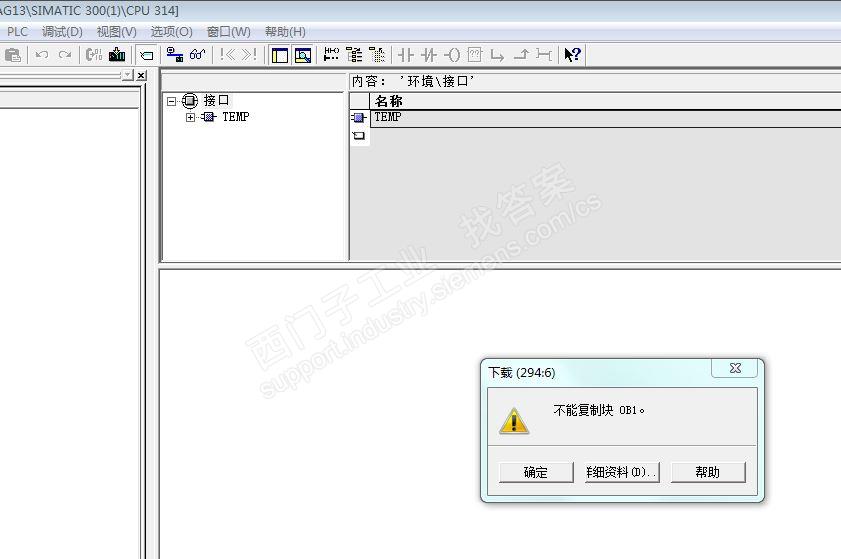The image size is (841, 559).
Task: Click the 不能复制块 OB1 message text
Action: [x=599, y=410]
